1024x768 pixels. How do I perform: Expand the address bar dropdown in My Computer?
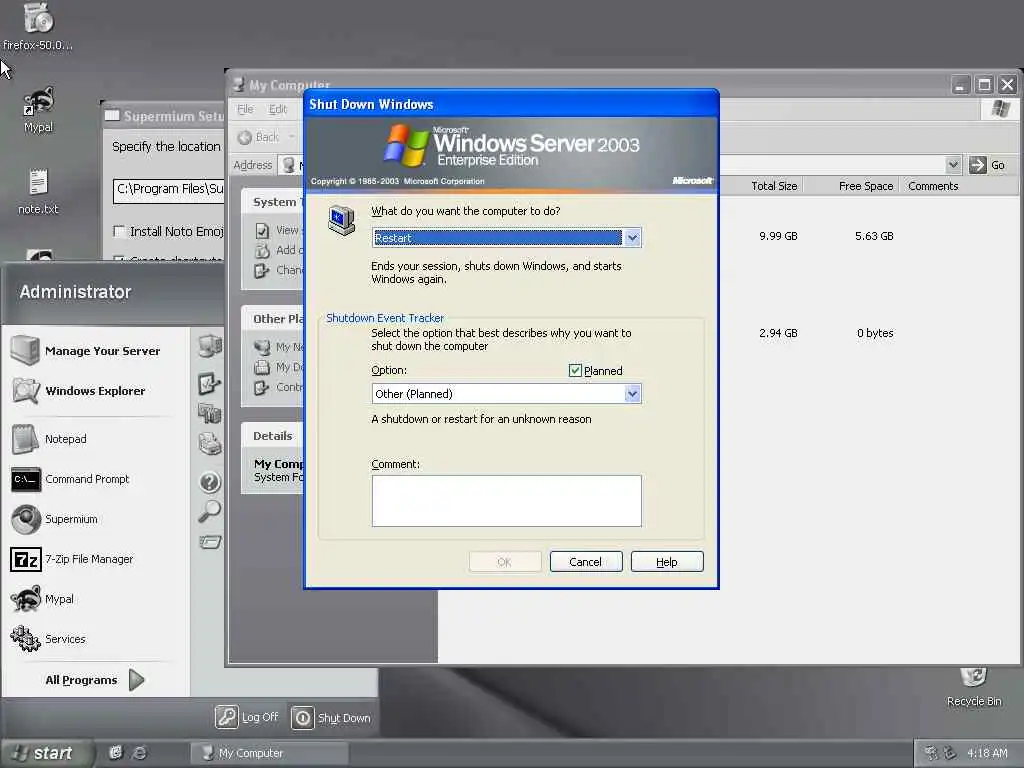pos(953,165)
